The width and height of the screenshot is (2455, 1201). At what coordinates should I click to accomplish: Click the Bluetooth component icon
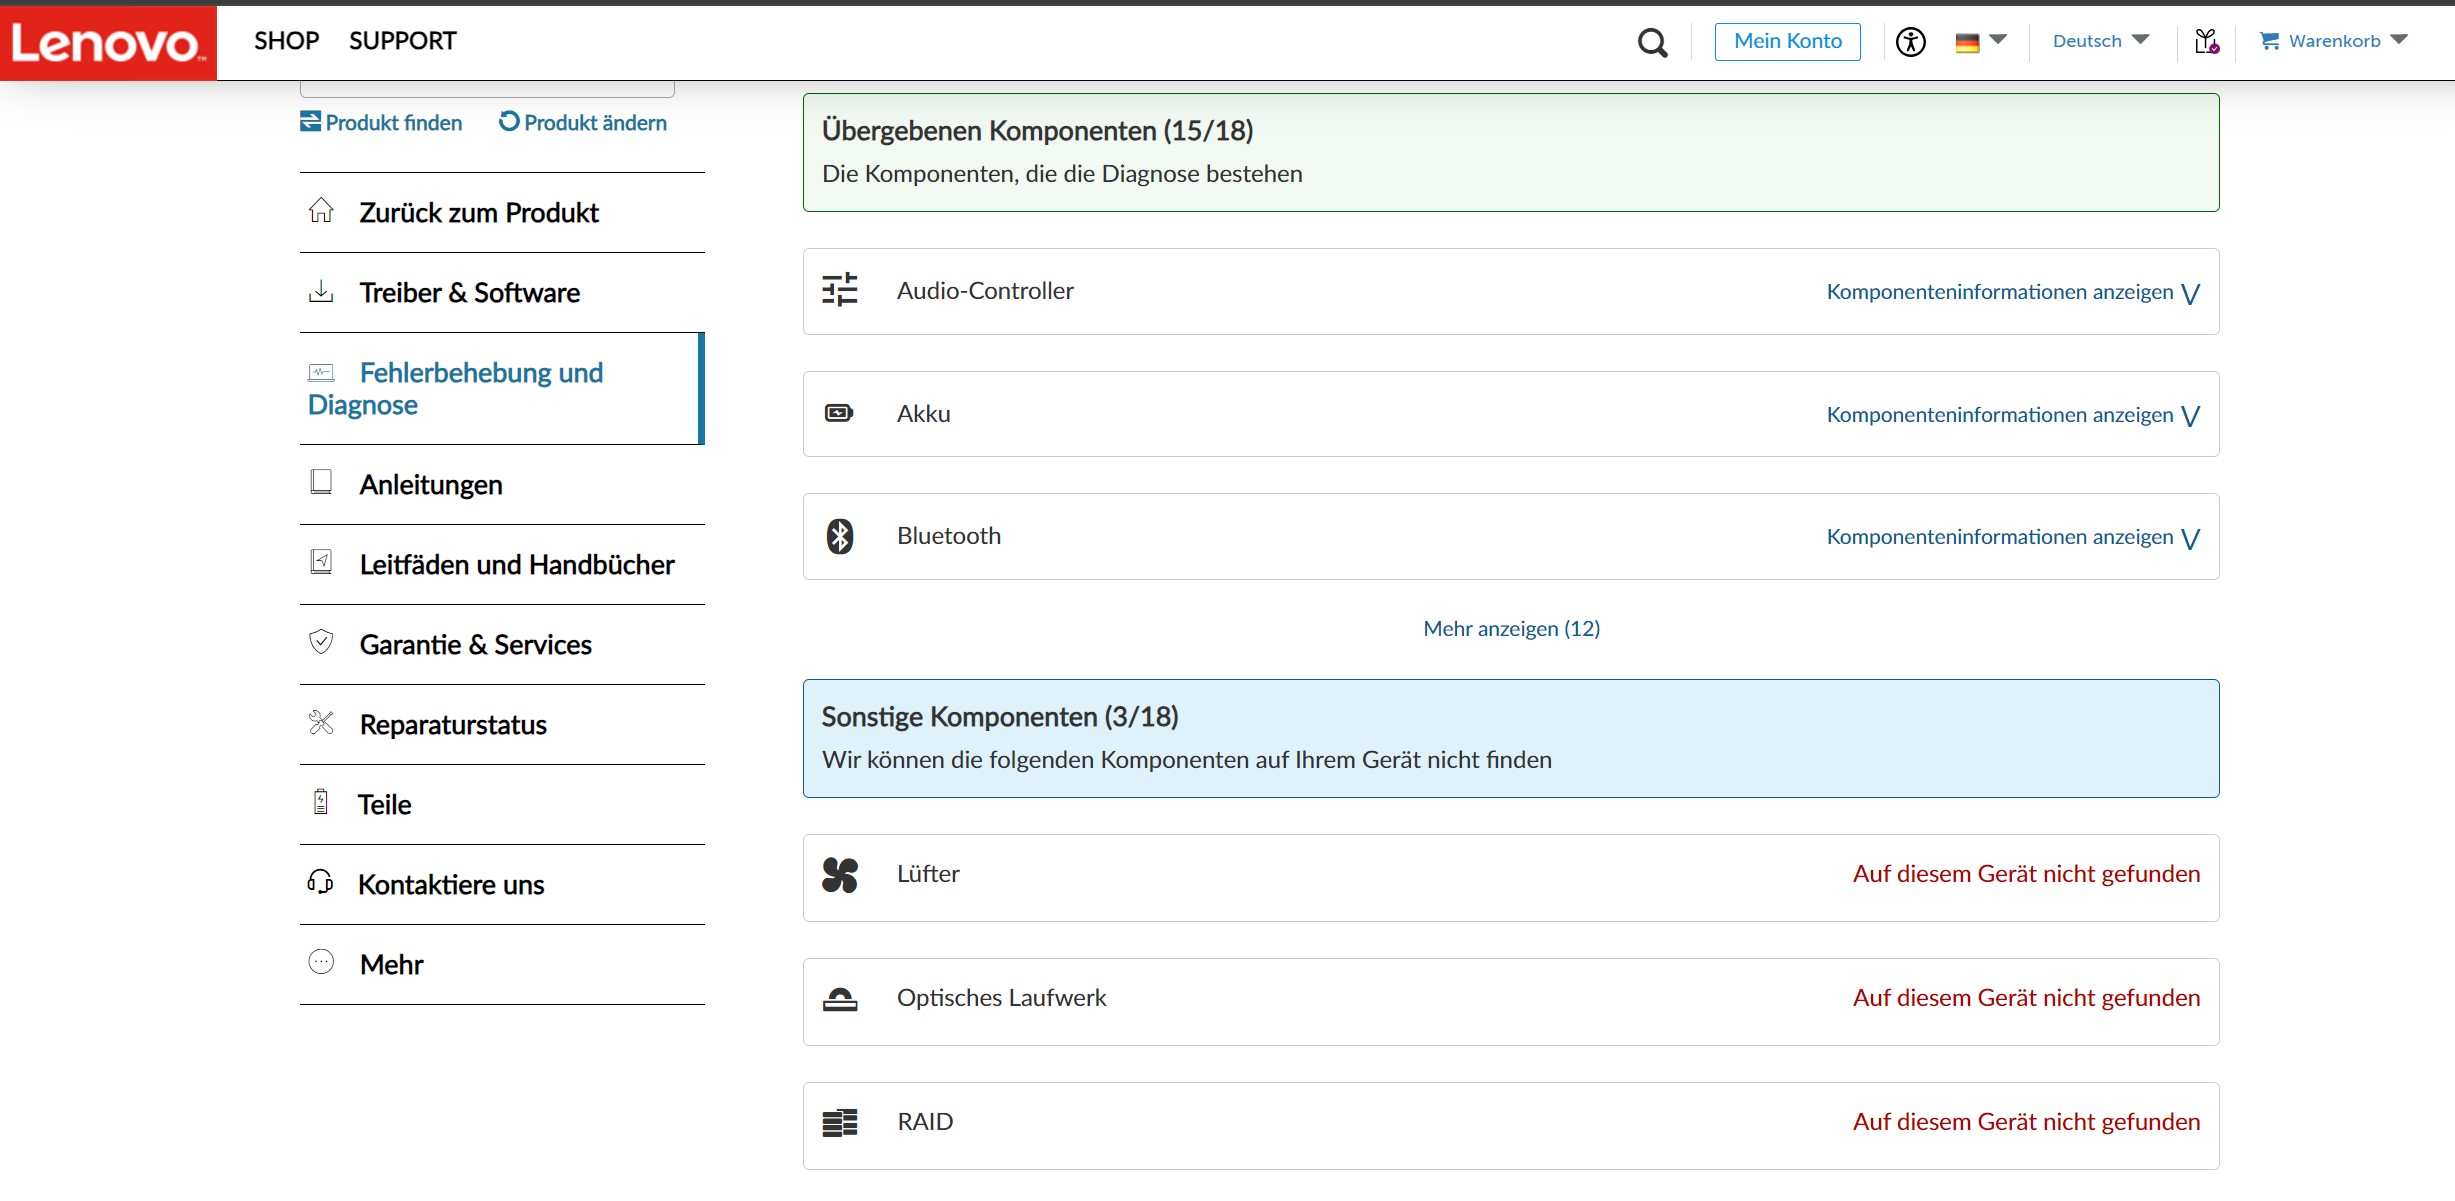839,536
